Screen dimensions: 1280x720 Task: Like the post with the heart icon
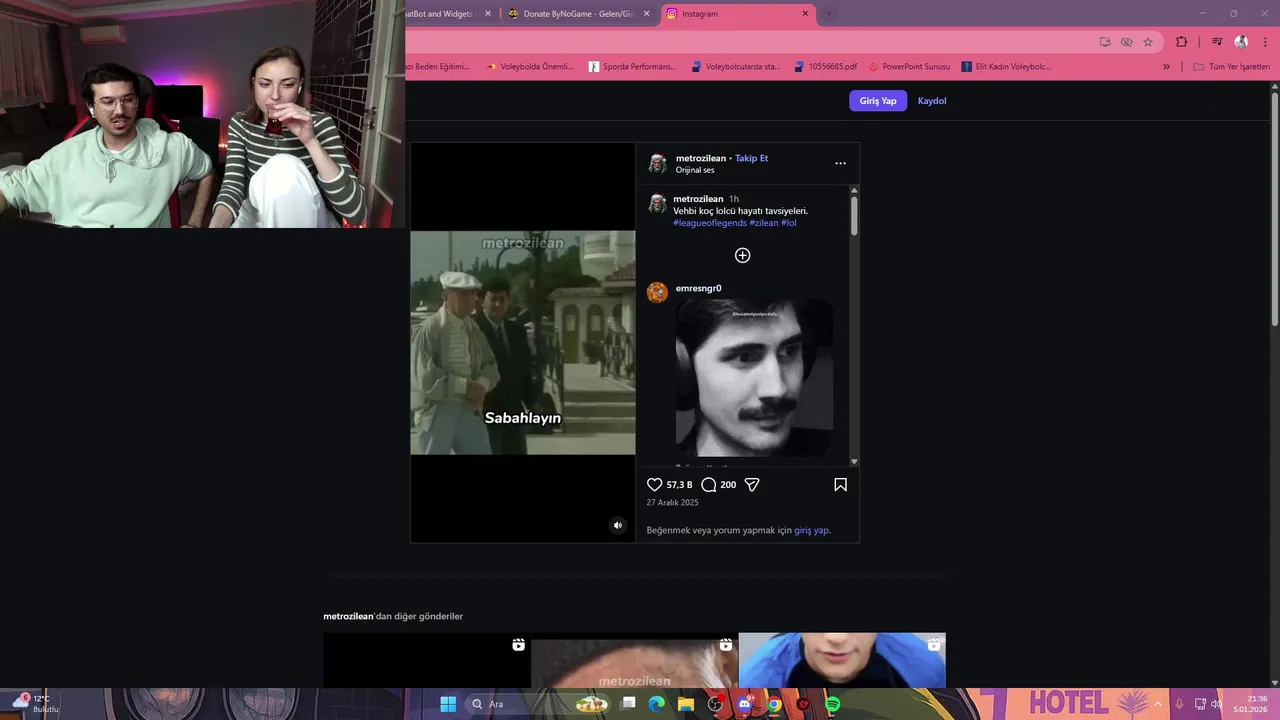655,485
